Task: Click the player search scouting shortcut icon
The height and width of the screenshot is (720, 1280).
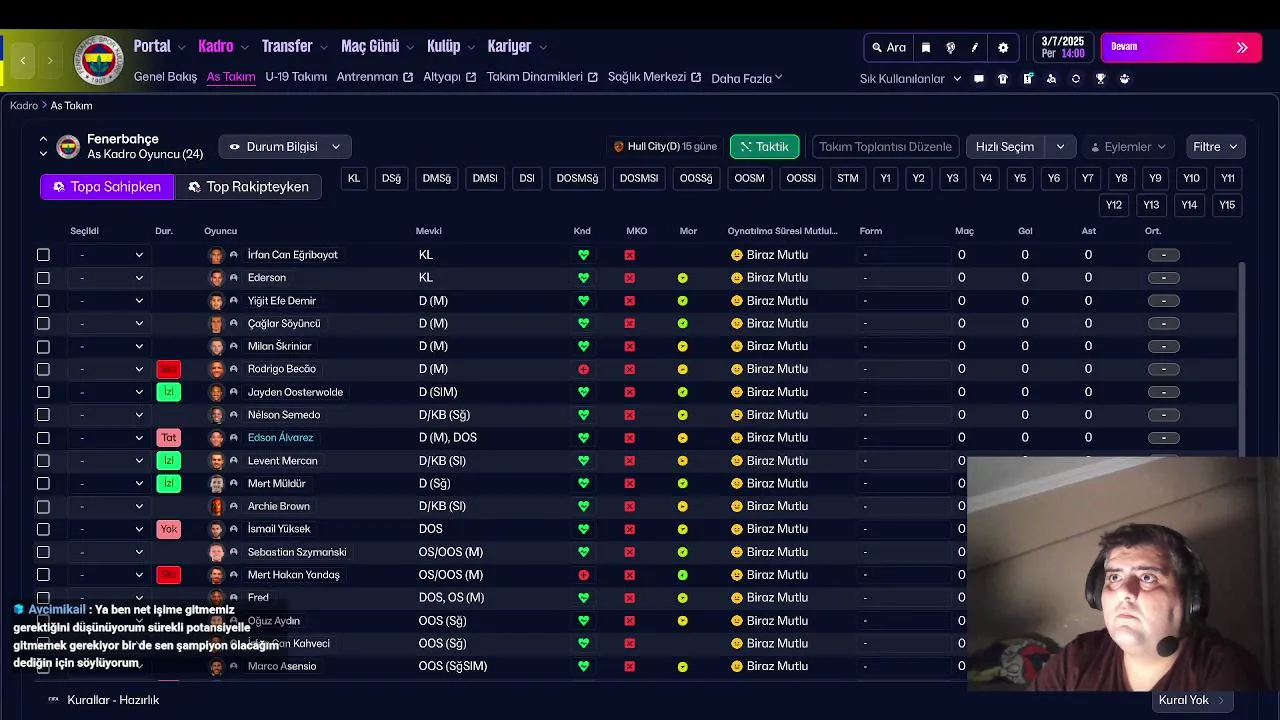Action: pyautogui.click(x=1051, y=78)
